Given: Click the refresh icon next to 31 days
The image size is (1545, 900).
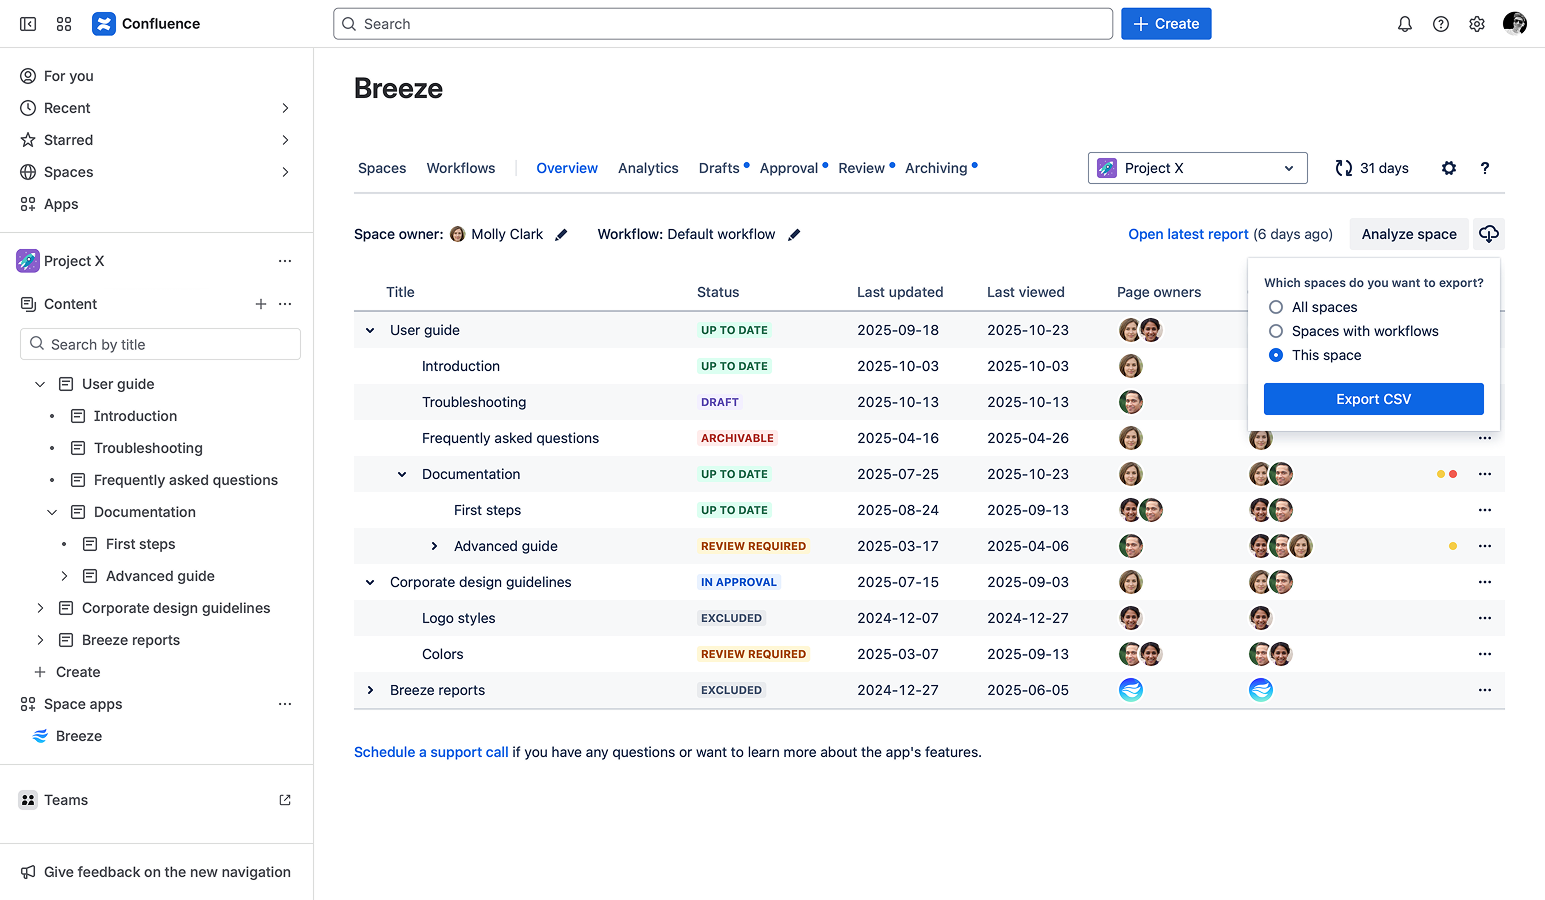Looking at the screenshot, I should (1343, 168).
